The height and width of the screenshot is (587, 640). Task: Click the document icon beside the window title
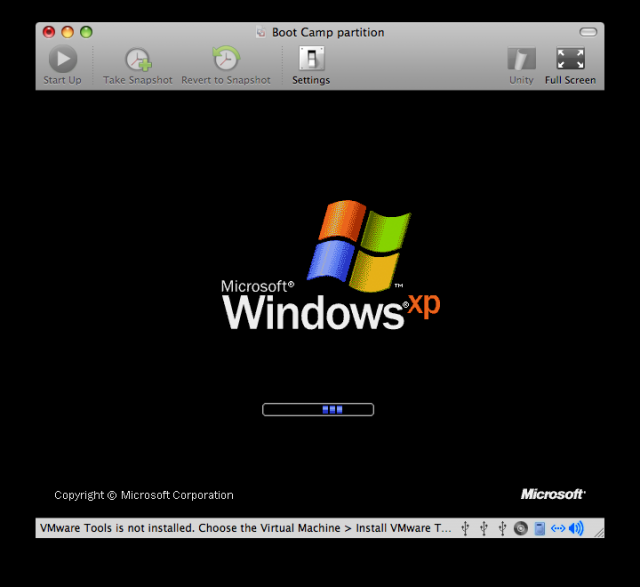pyautogui.click(x=261, y=32)
